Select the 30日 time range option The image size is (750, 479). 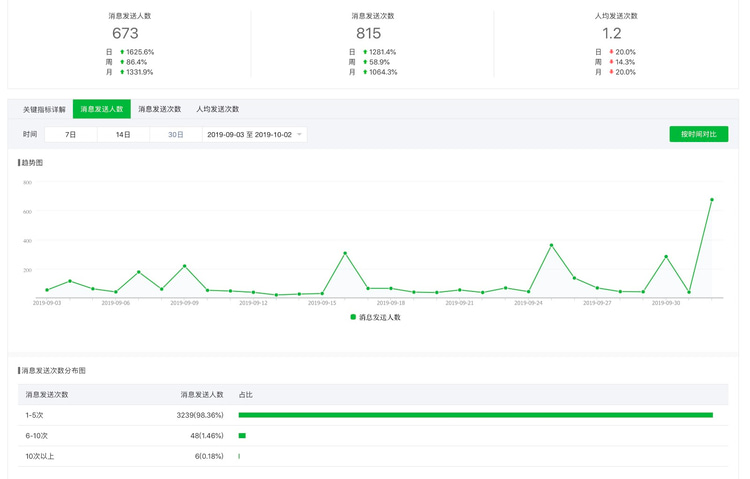point(176,134)
